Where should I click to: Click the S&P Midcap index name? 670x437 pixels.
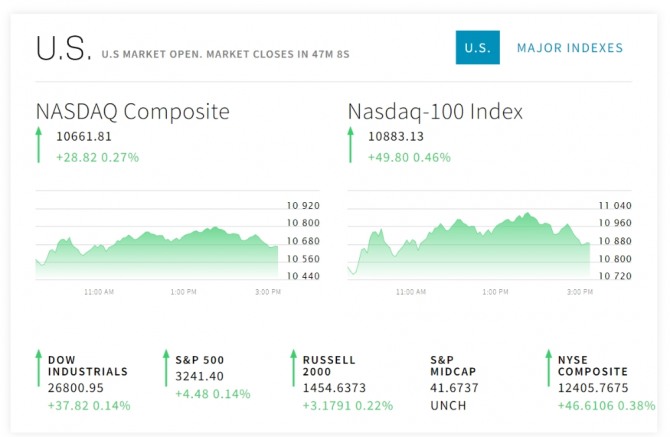pyautogui.click(x=453, y=366)
